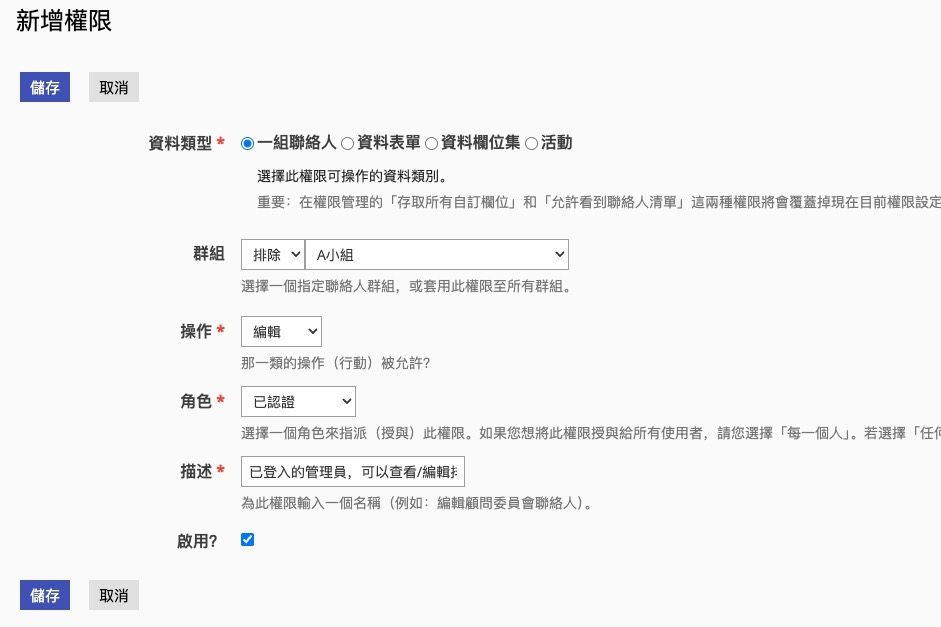This screenshot has height=627, width=941.
Task: Pick the 活動 radio button
Action: coord(531,143)
